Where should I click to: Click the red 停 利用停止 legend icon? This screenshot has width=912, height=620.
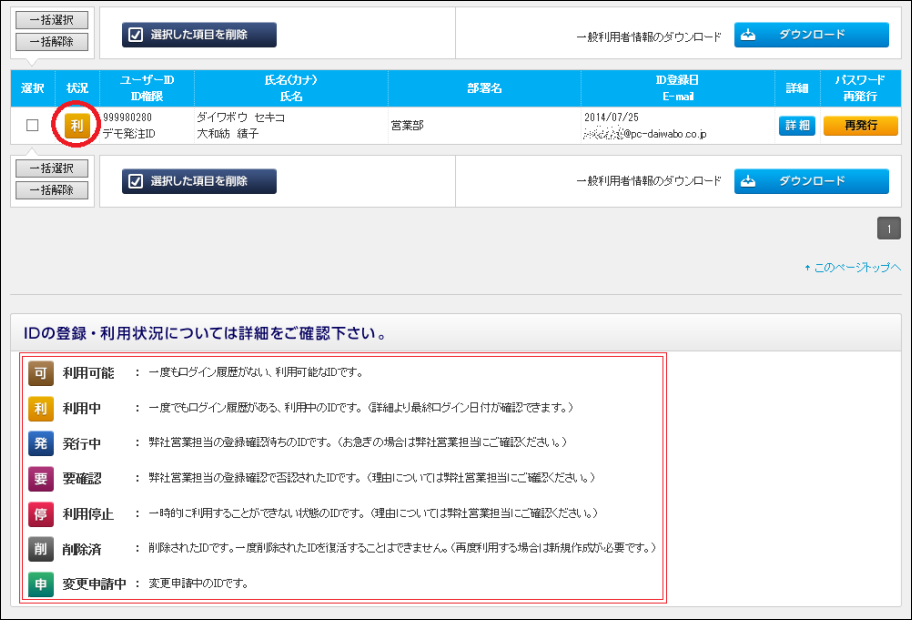pos(40,513)
